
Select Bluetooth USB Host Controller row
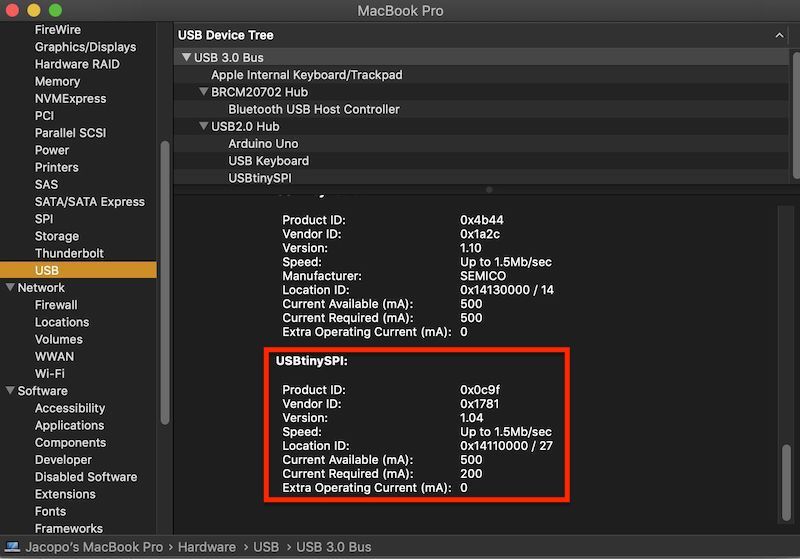click(482, 109)
